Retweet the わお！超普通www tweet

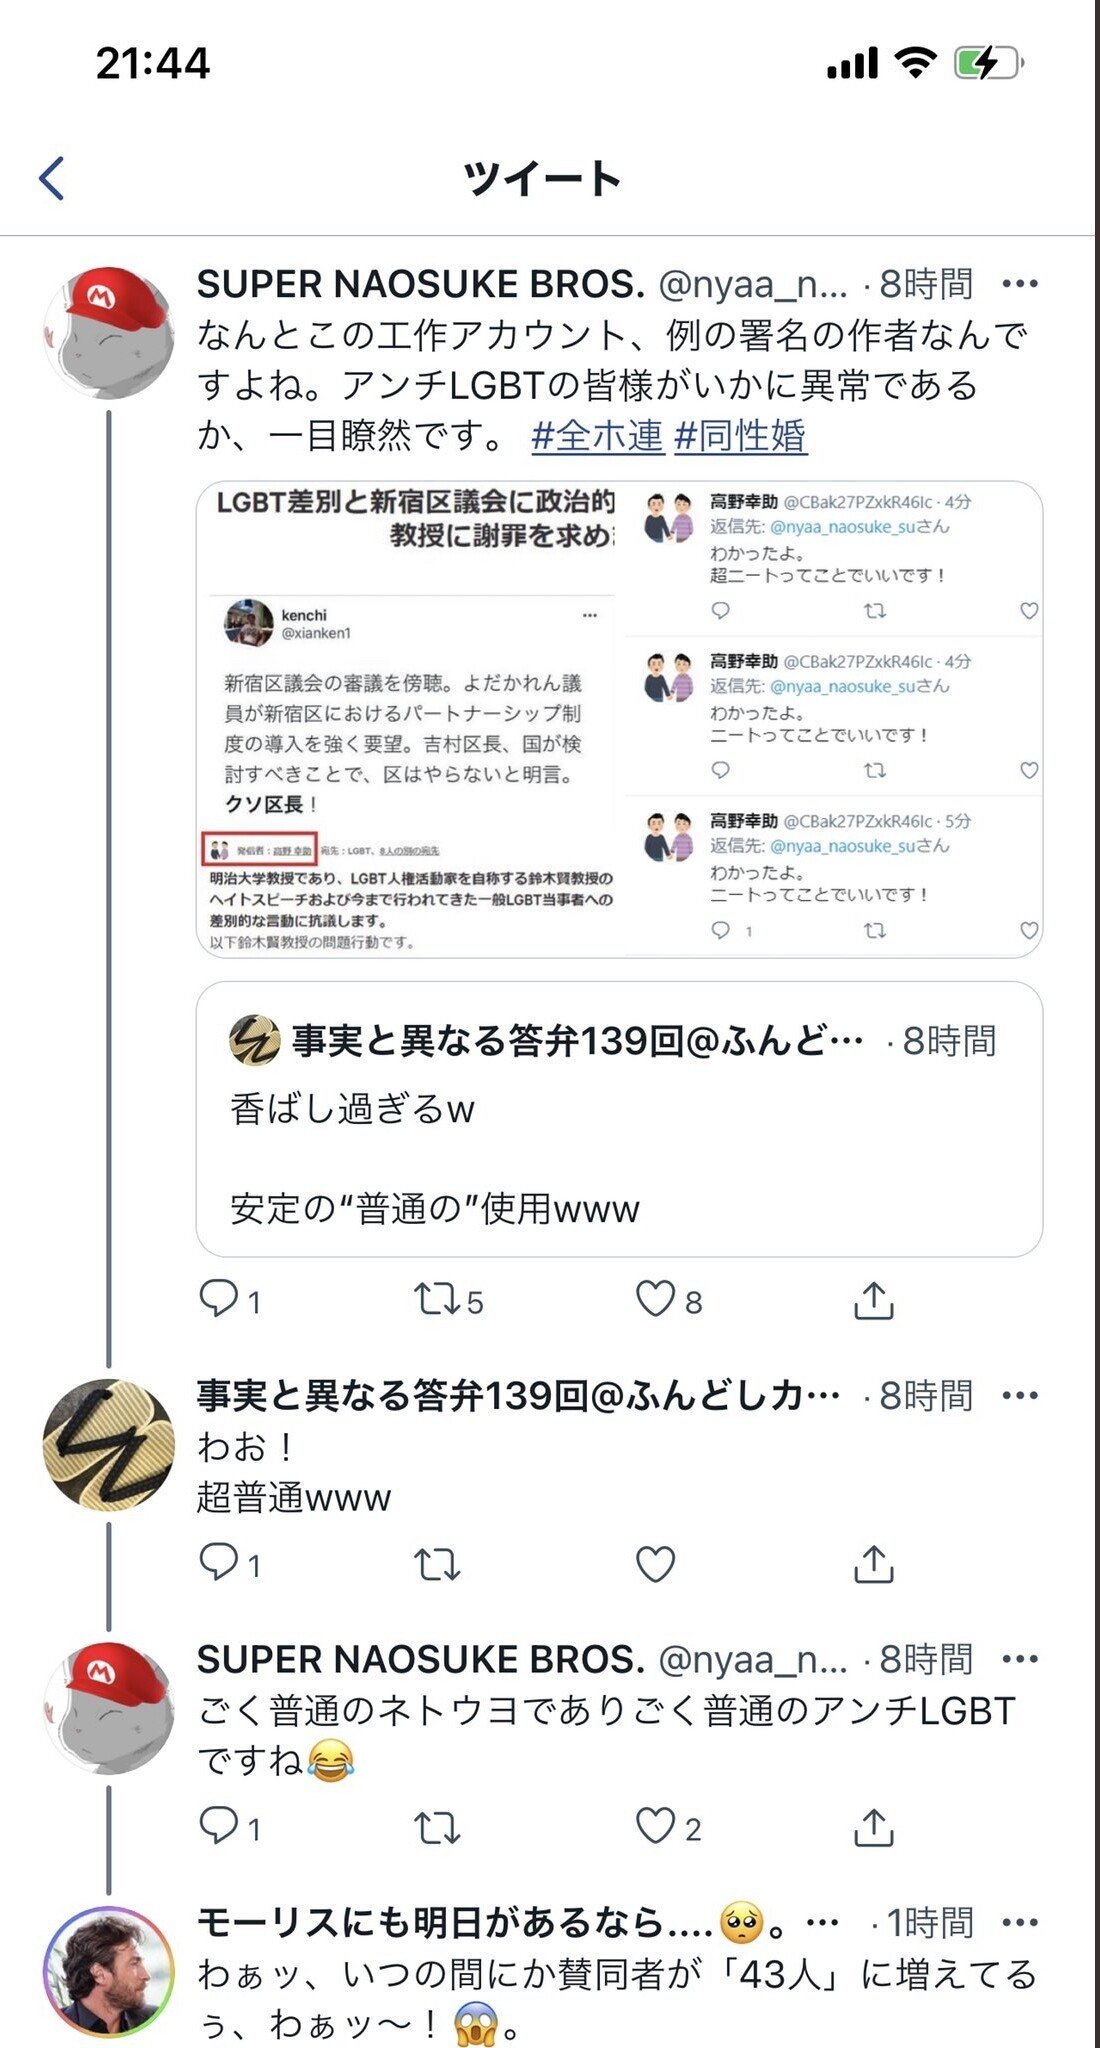[437, 1564]
